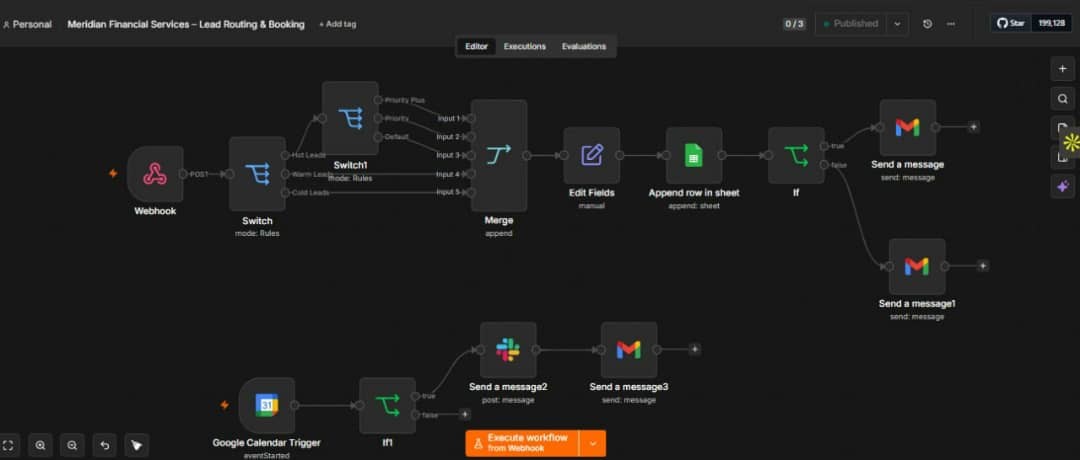The height and width of the screenshot is (460, 1080).
Task: Zoom in on the canvas
Action: [41, 446]
